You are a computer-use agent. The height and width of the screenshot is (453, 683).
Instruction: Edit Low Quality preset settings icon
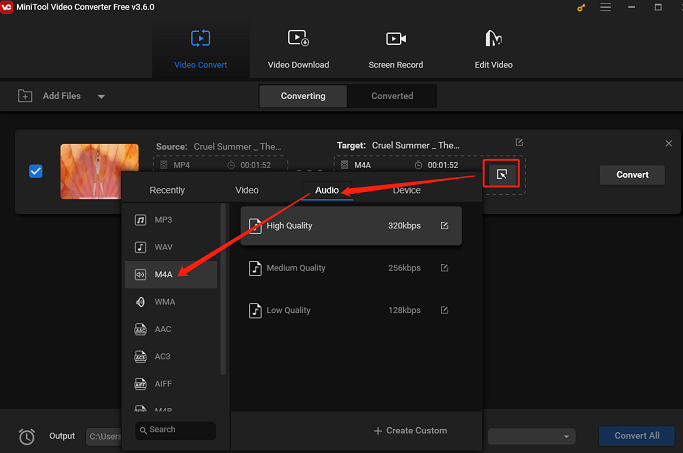click(444, 310)
